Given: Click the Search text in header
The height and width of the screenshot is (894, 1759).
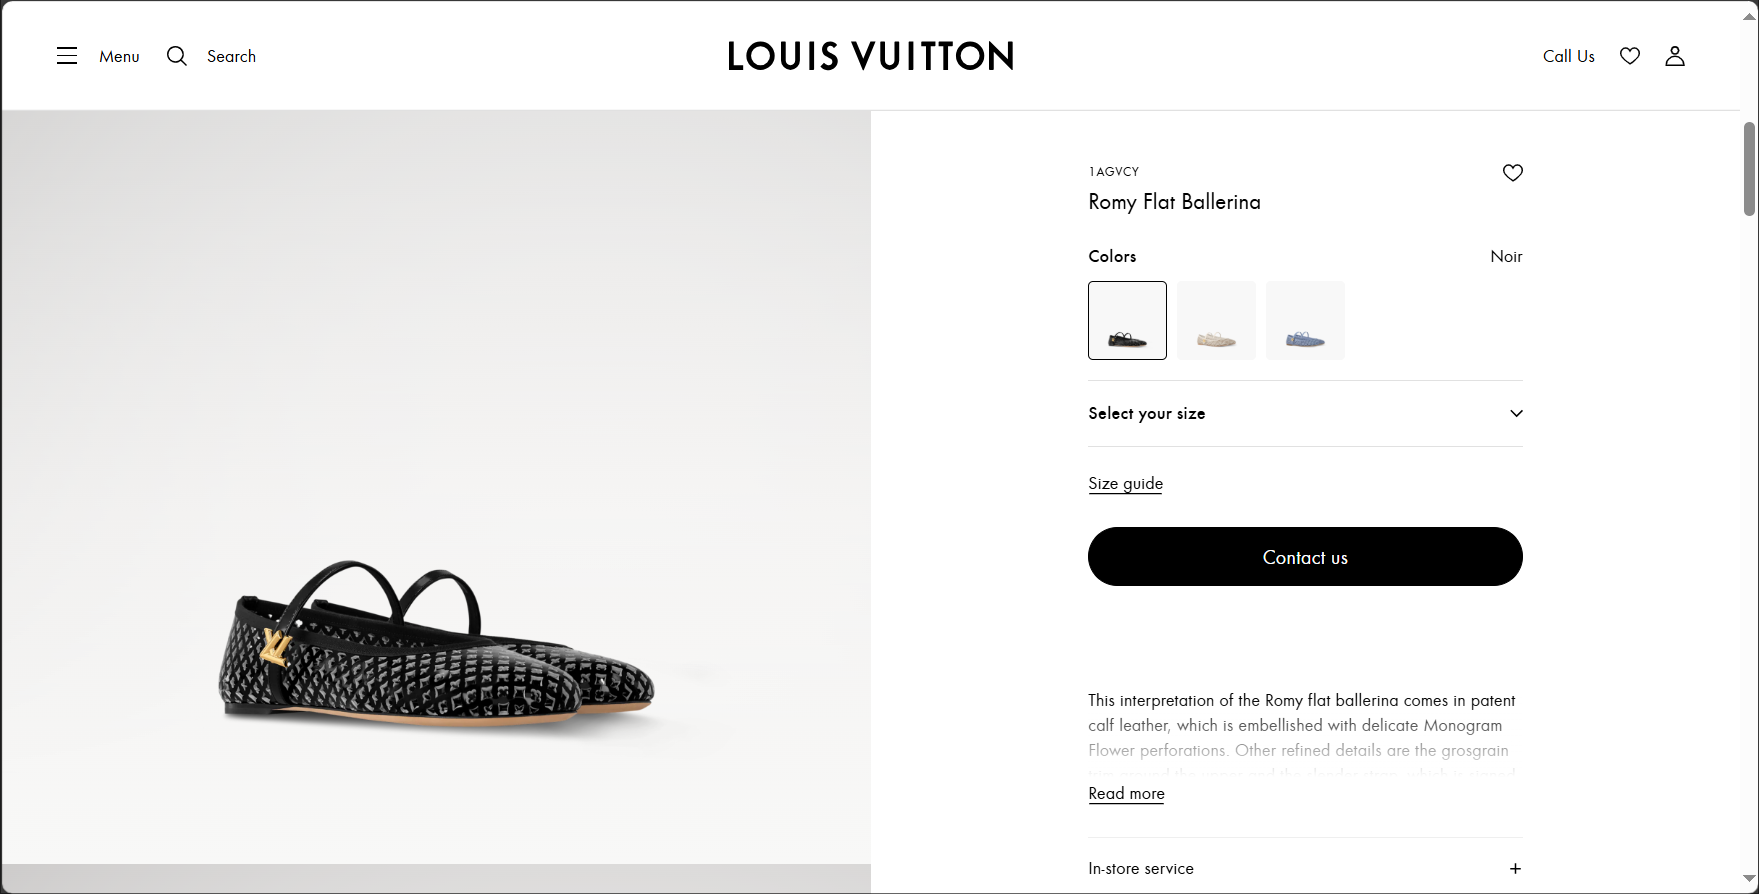Looking at the screenshot, I should tap(231, 57).
